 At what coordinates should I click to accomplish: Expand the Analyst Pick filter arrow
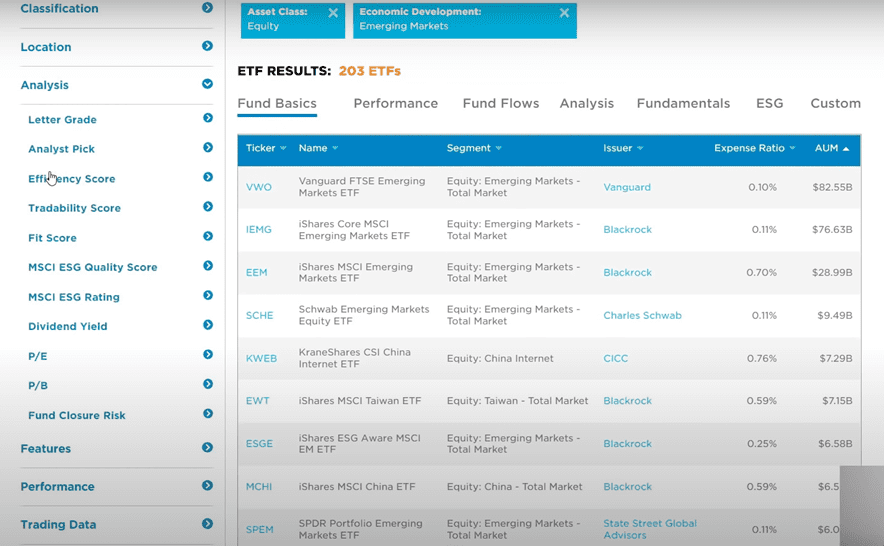pyautogui.click(x=208, y=148)
